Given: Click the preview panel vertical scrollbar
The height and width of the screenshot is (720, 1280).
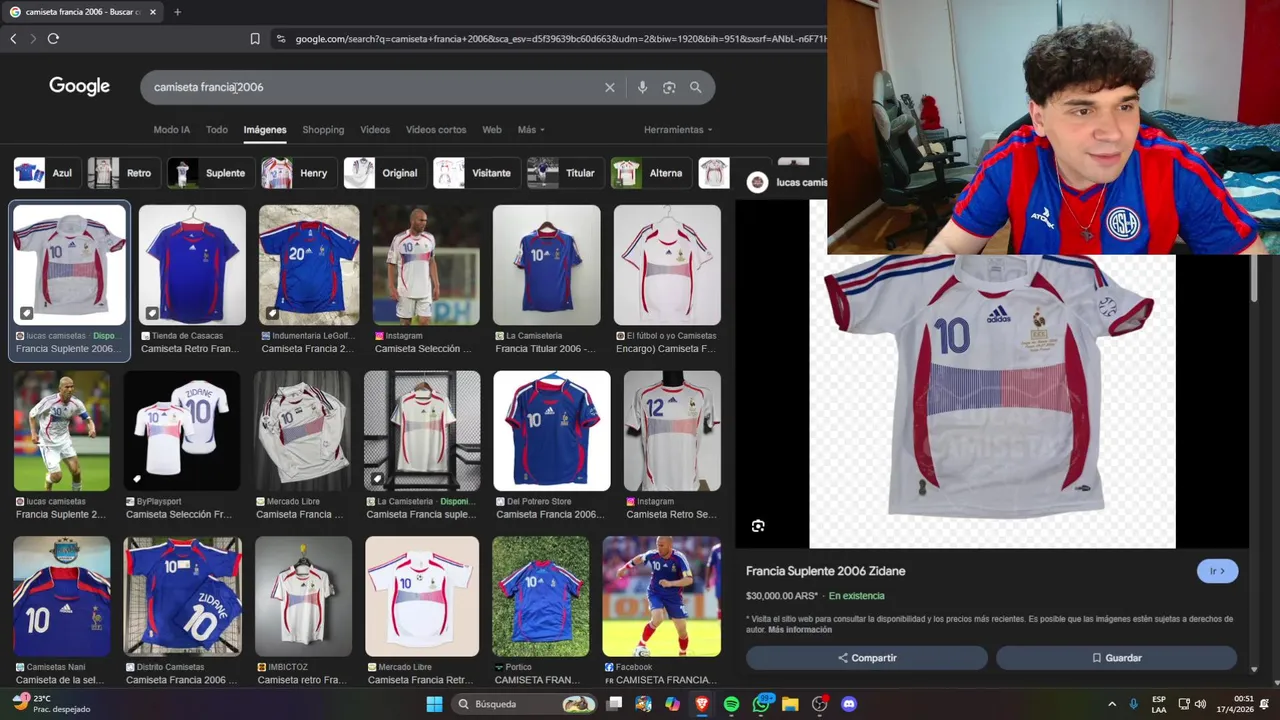Looking at the screenshot, I should [1253, 280].
